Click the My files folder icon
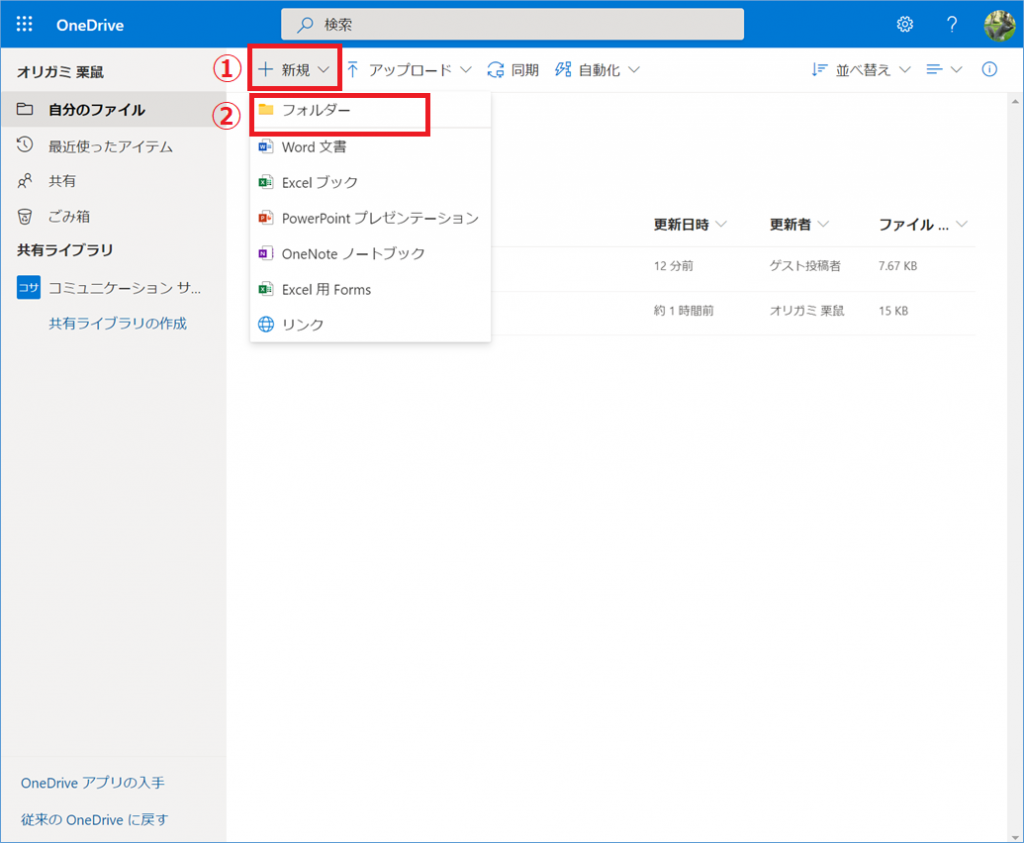Image resolution: width=1024 pixels, height=843 pixels. [x=25, y=109]
